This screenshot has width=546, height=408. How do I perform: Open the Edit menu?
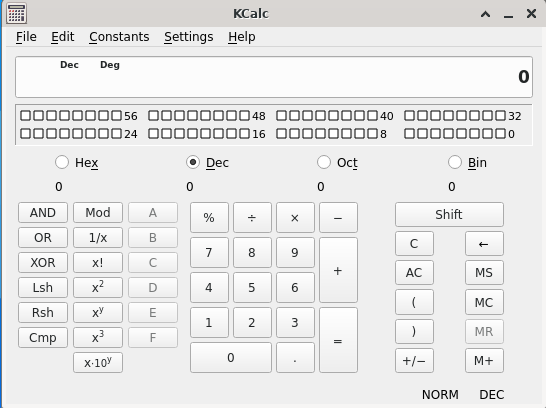(x=63, y=37)
